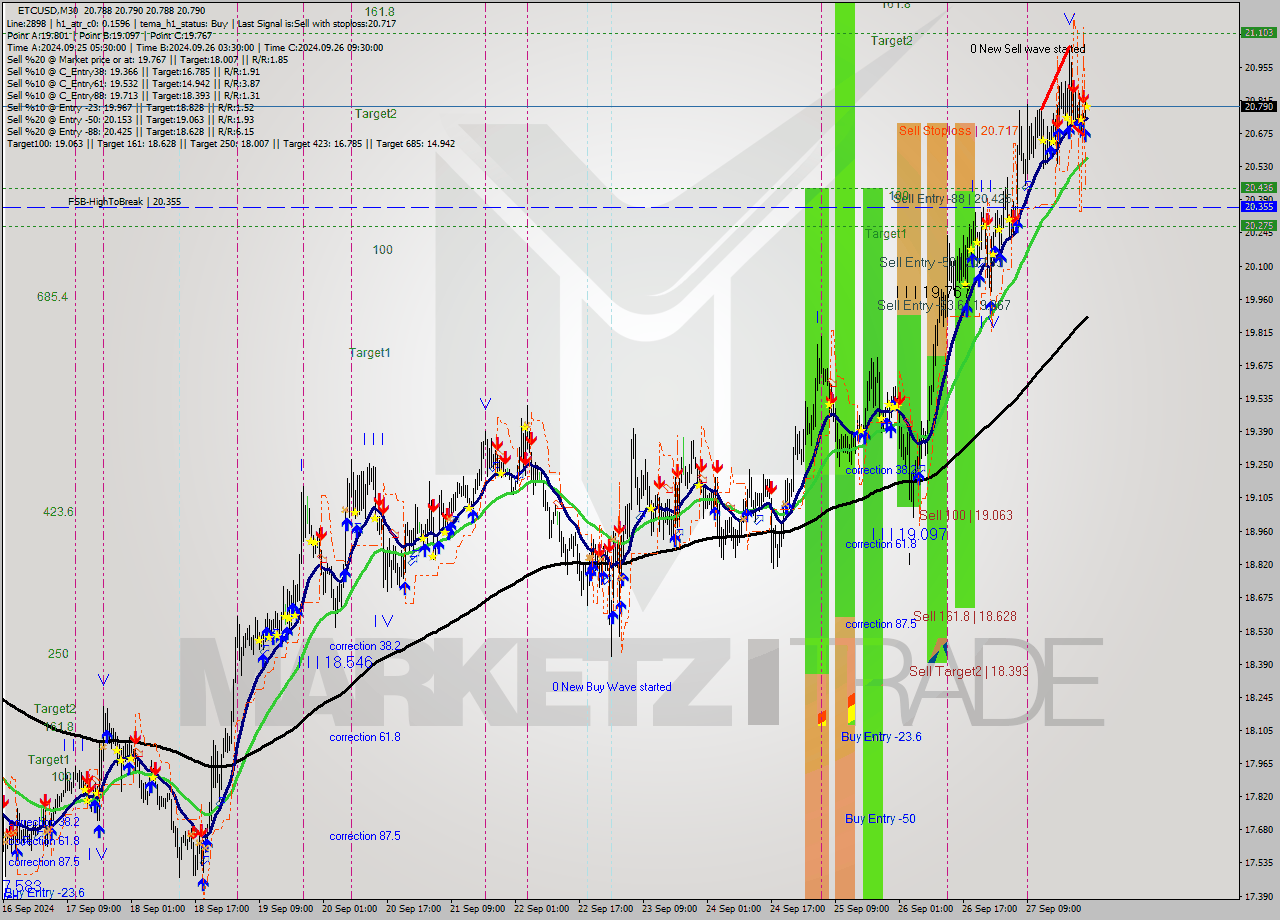
Task: Click the 19.535 price axis value
Action: point(1258,398)
